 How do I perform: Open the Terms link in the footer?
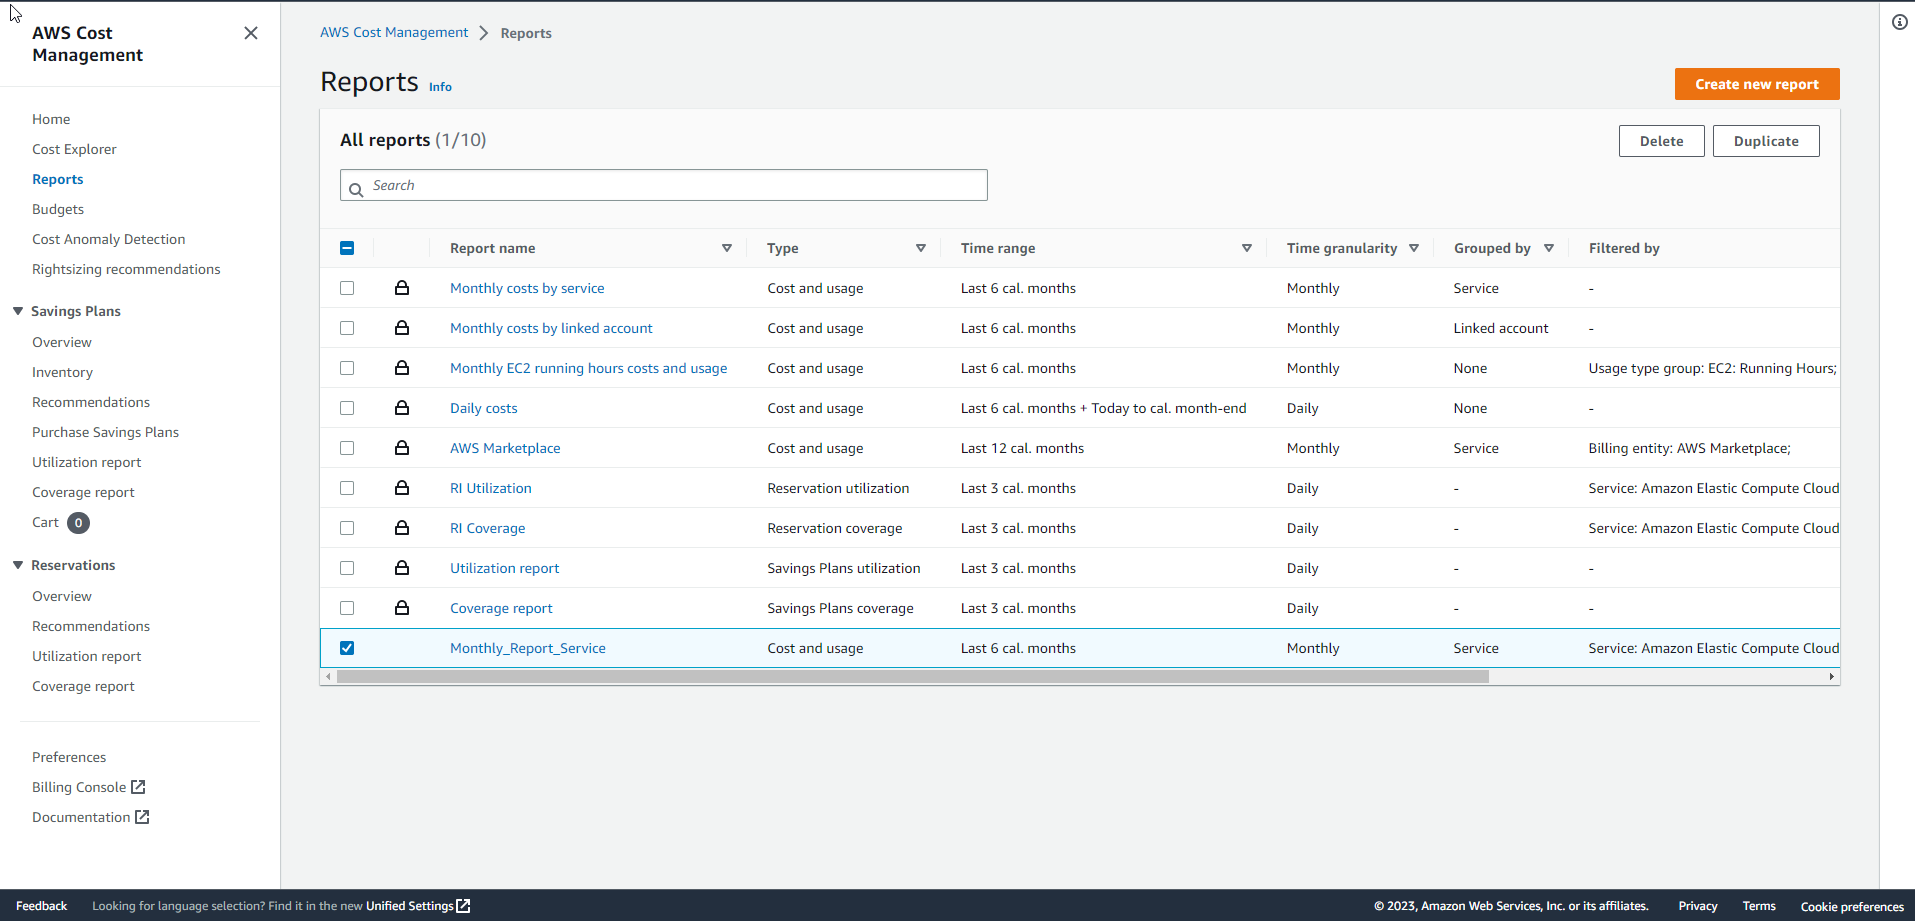[x=1759, y=906]
